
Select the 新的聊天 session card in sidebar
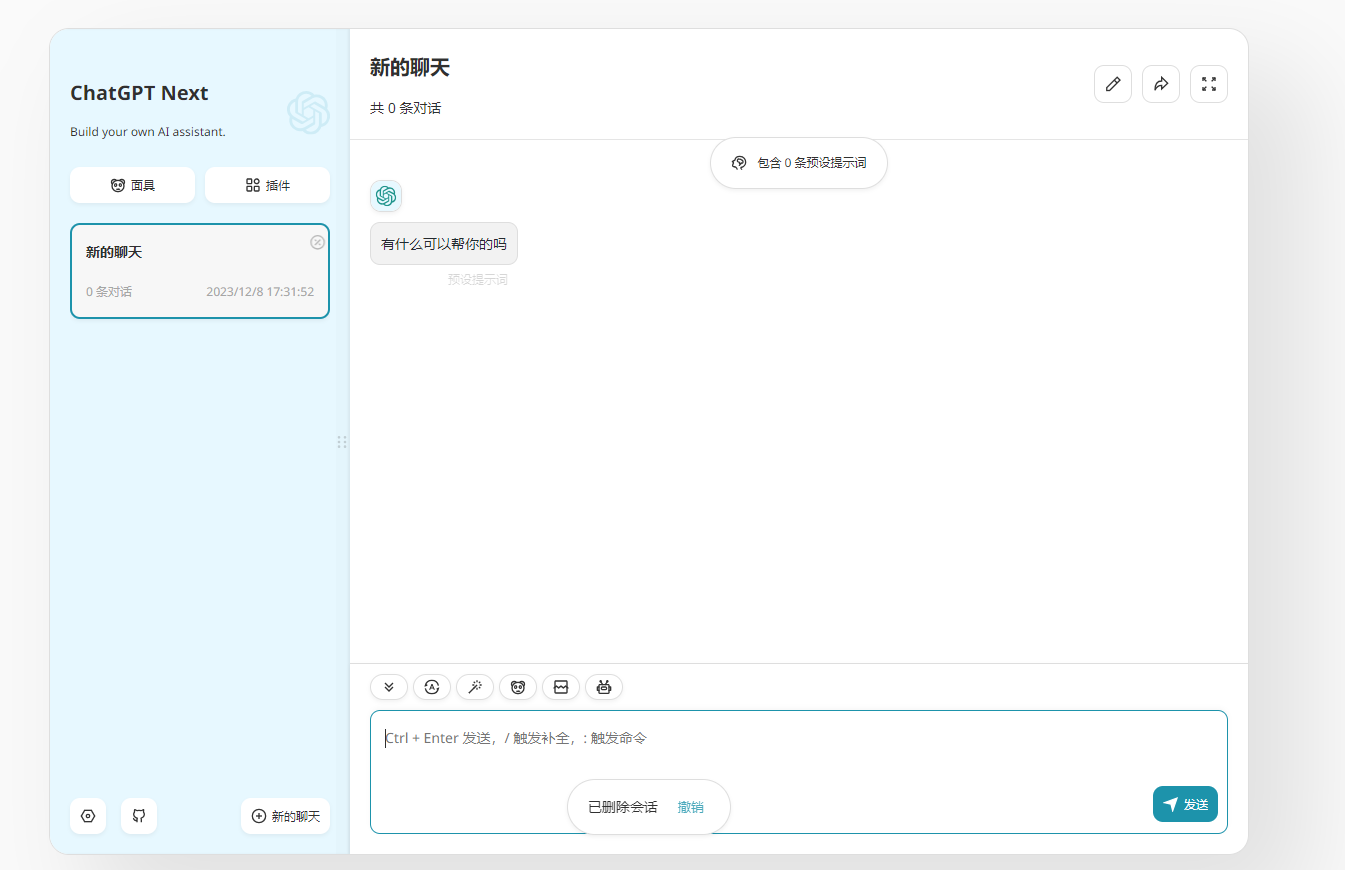[x=200, y=271]
